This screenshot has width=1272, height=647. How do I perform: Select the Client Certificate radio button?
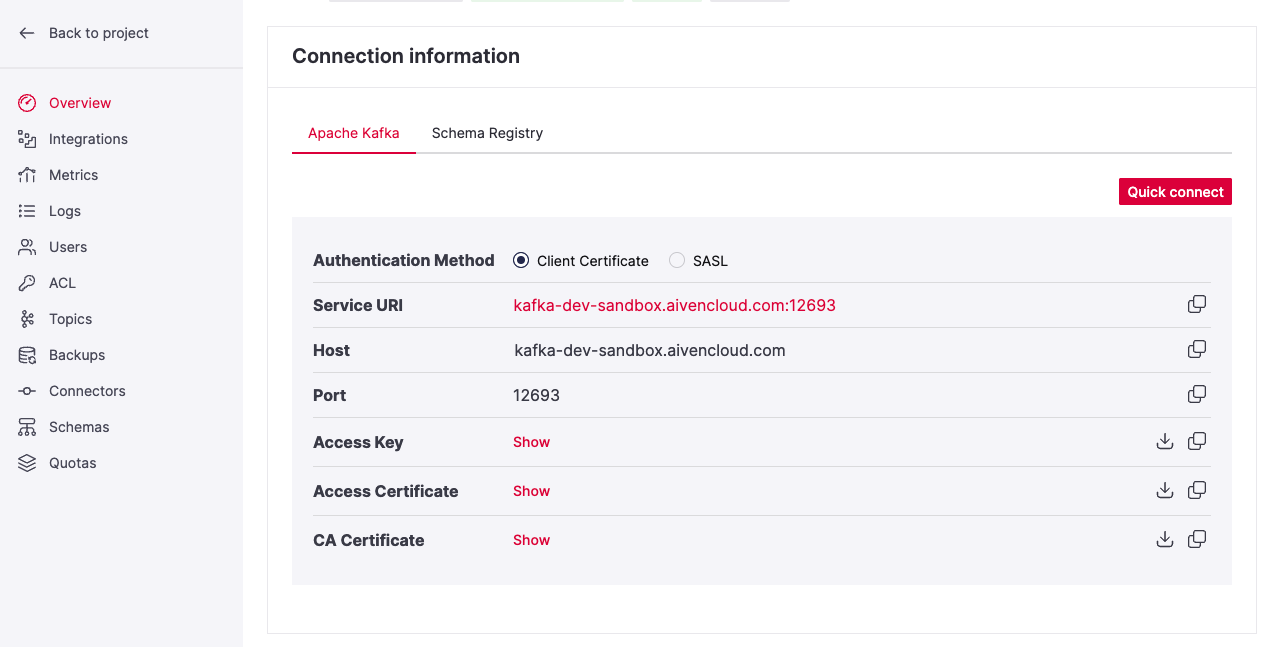520,260
